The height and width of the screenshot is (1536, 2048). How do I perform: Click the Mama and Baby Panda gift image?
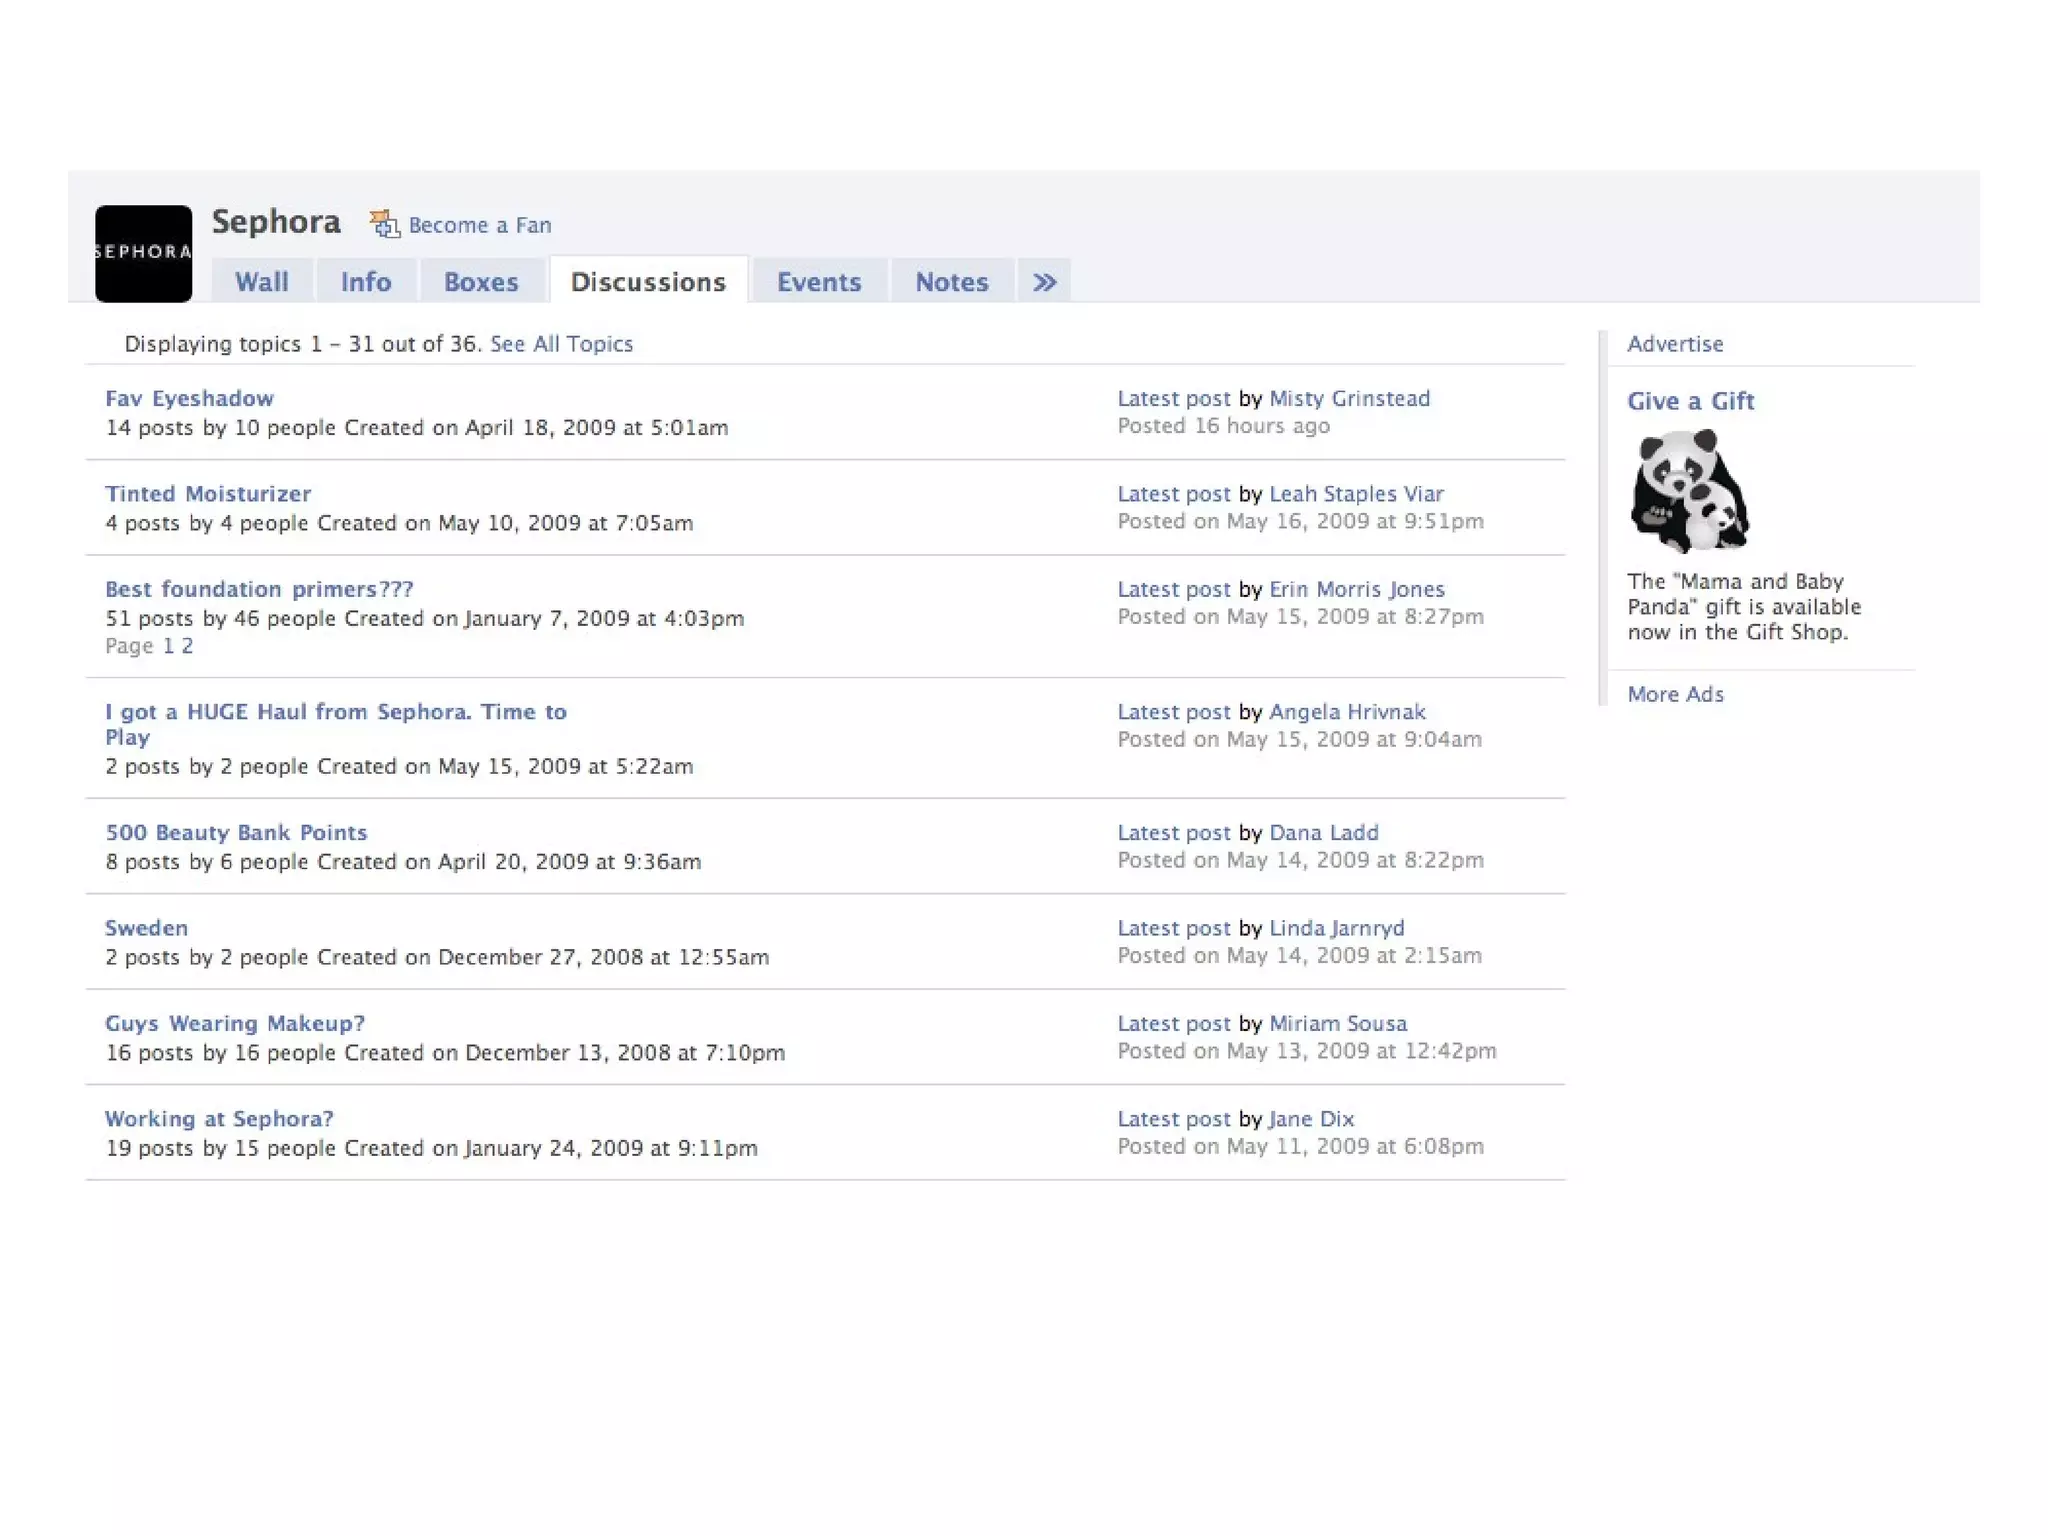coord(1689,491)
